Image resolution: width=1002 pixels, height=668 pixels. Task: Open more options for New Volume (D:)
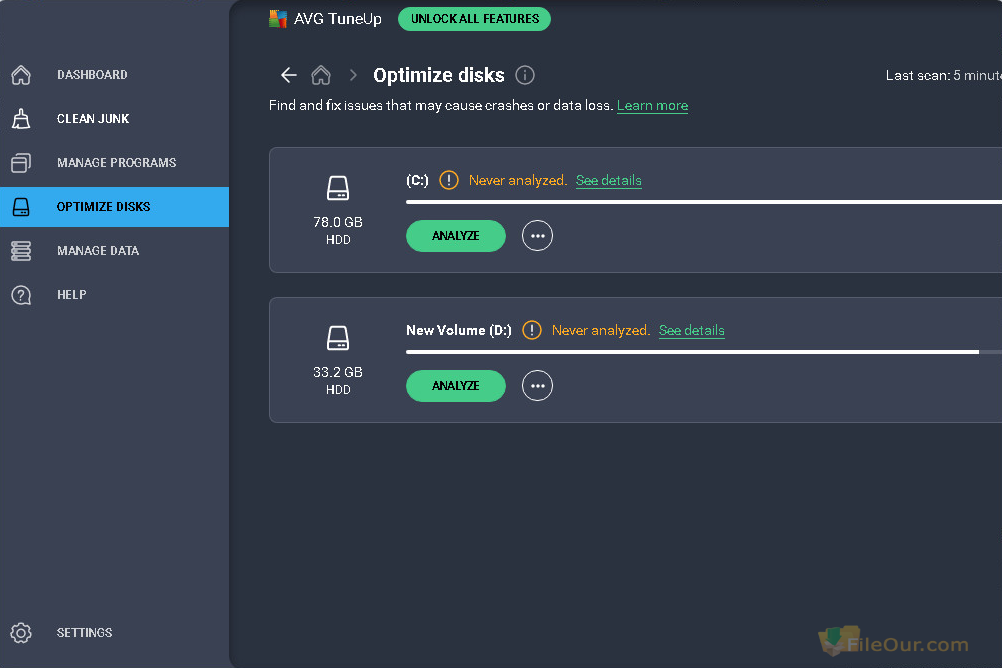(537, 386)
